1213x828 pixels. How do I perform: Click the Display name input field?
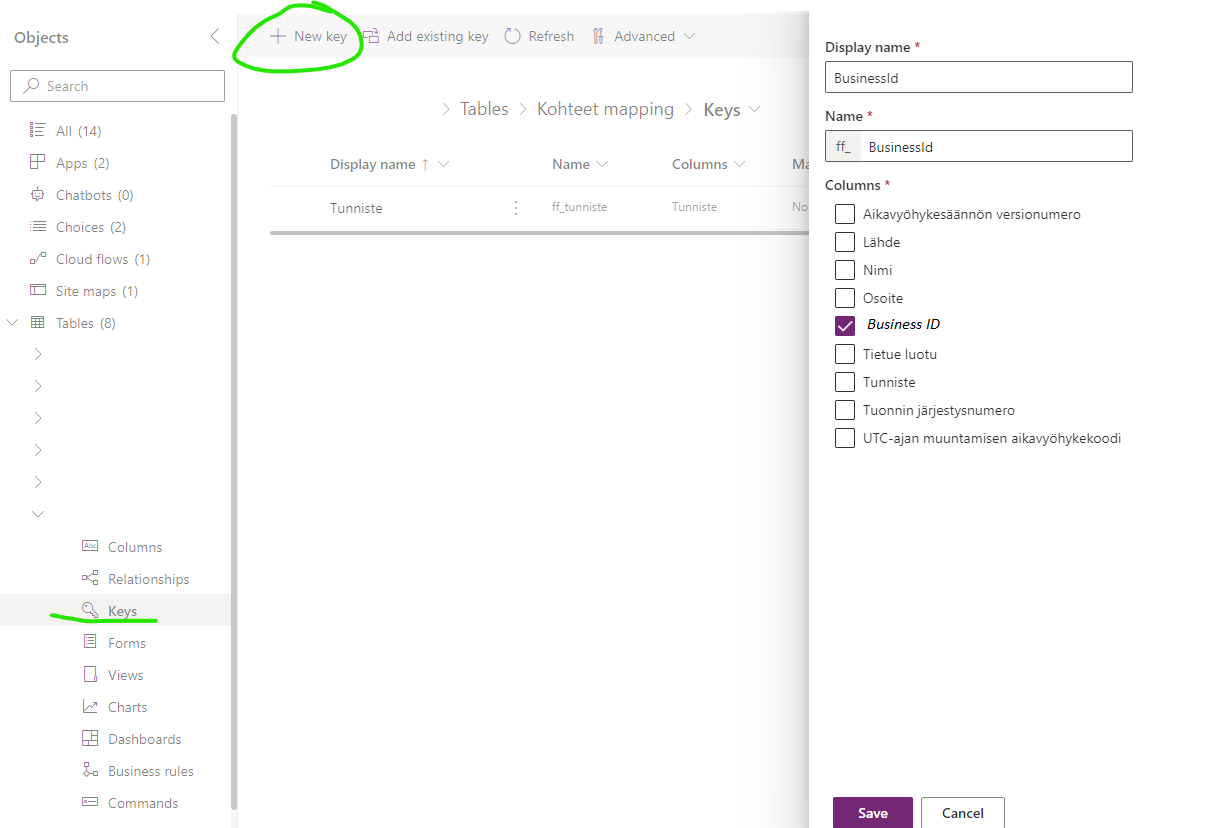(x=979, y=77)
